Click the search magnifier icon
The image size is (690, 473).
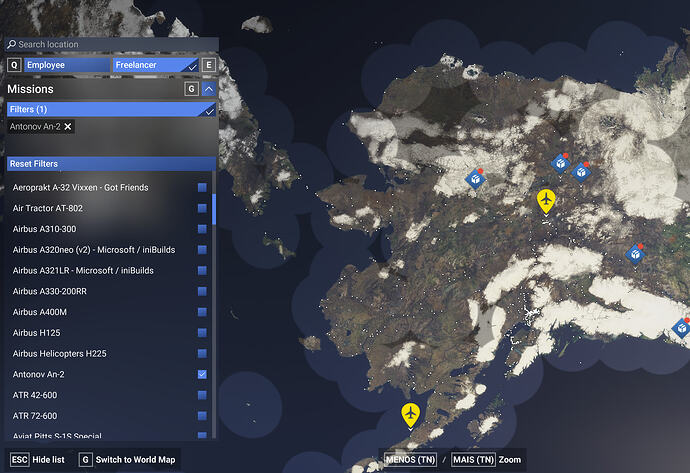(x=11, y=44)
